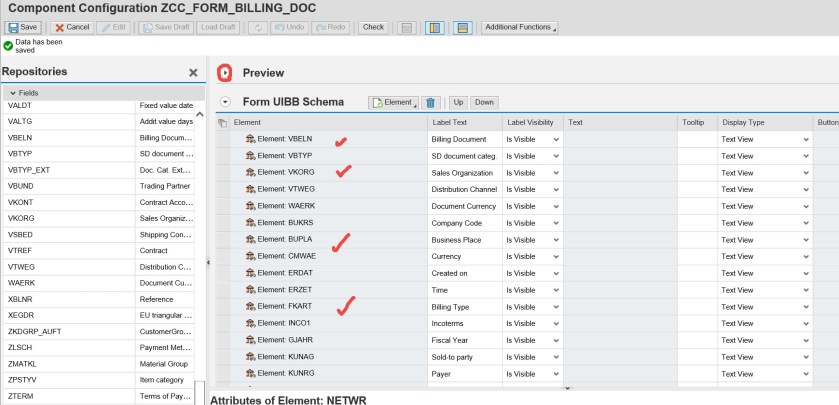Viewport: 839px width, 405px height.
Task: Click the Element: VBELN icon
Action: click(x=250, y=139)
